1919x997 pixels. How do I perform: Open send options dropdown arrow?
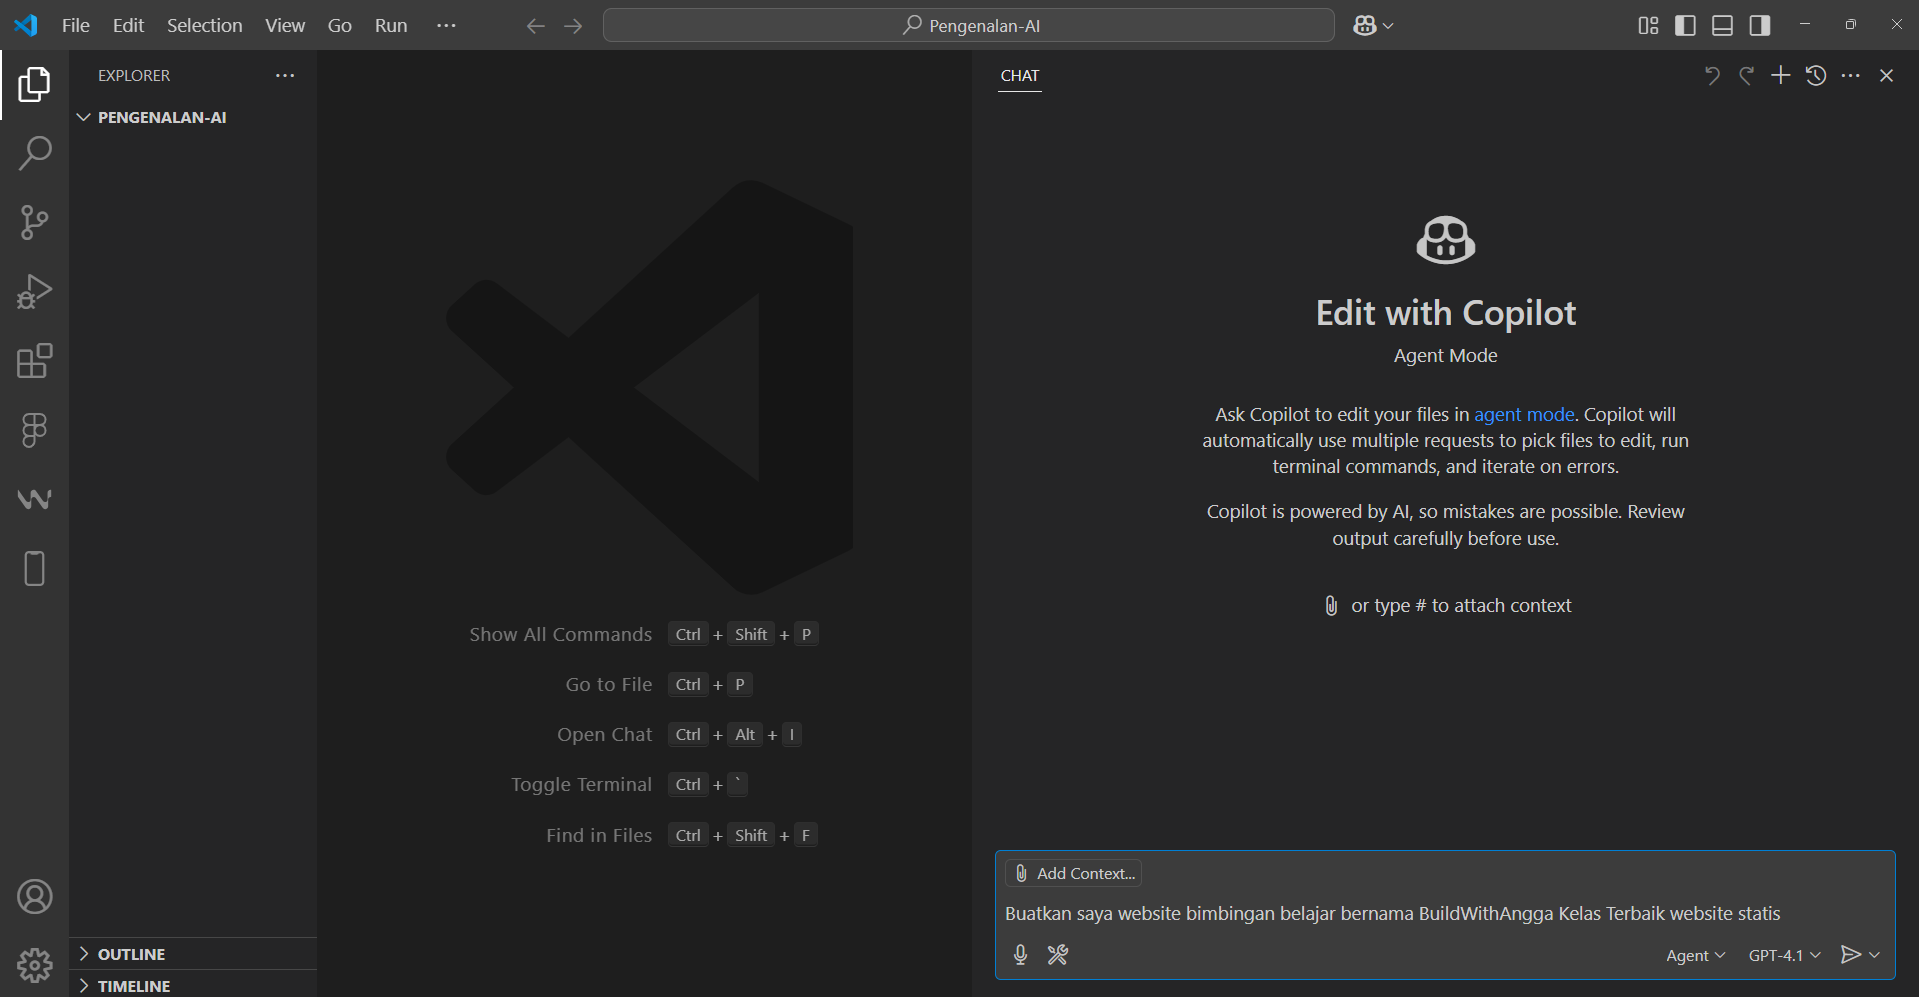[x=1874, y=955]
